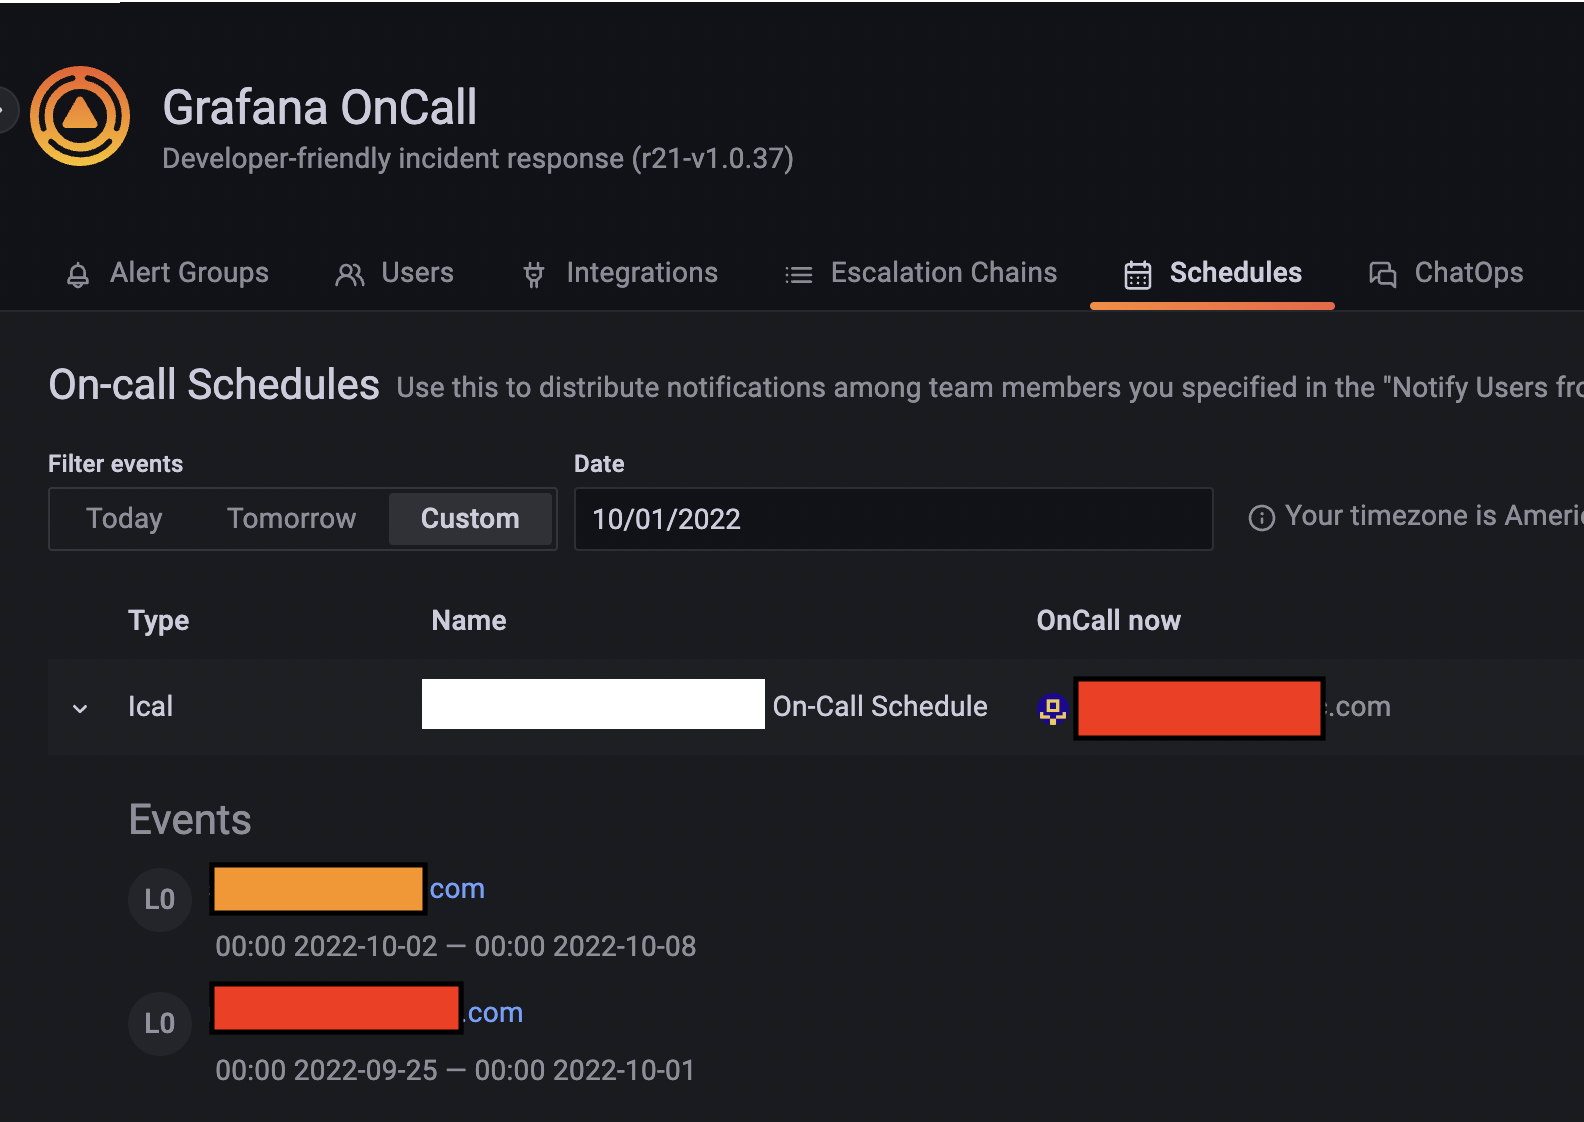Click the ChatOps chat bubble icon
Screen dimensions: 1584x1122
1383,273
